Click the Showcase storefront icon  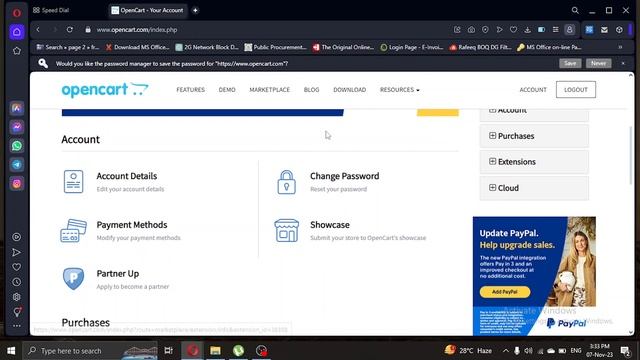tap(287, 231)
